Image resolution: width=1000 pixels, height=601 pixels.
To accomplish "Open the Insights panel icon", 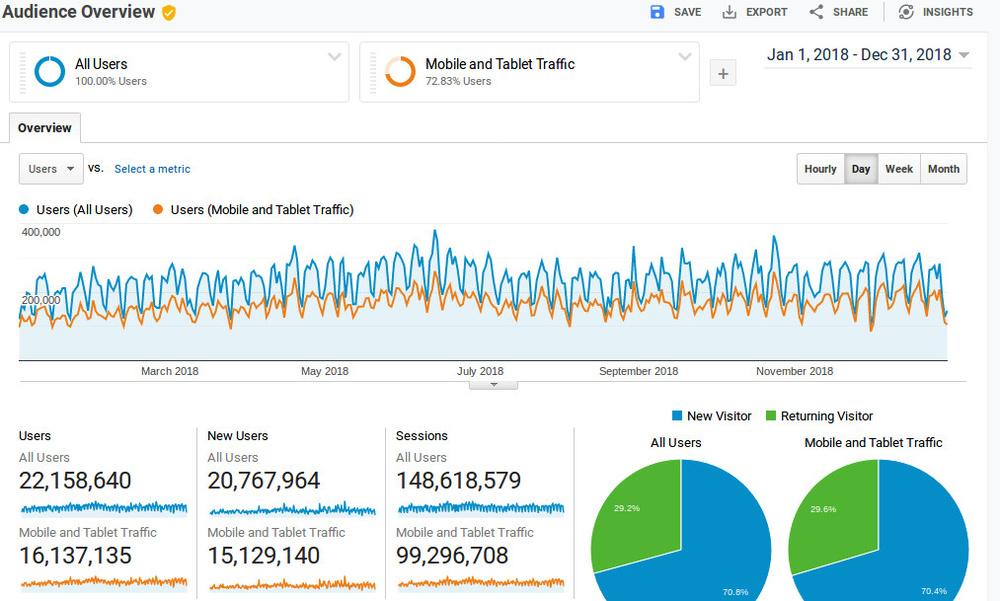I will [x=906, y=12].
